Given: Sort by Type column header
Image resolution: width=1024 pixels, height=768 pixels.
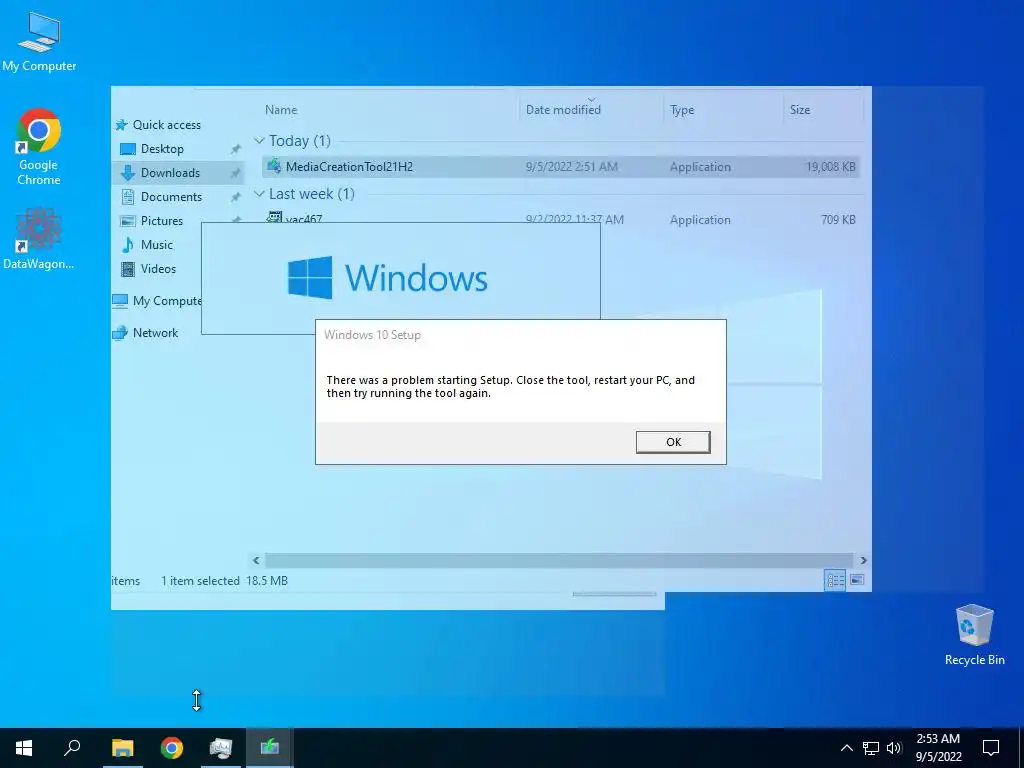Looking at the screenshot, I should click(682, 110).
